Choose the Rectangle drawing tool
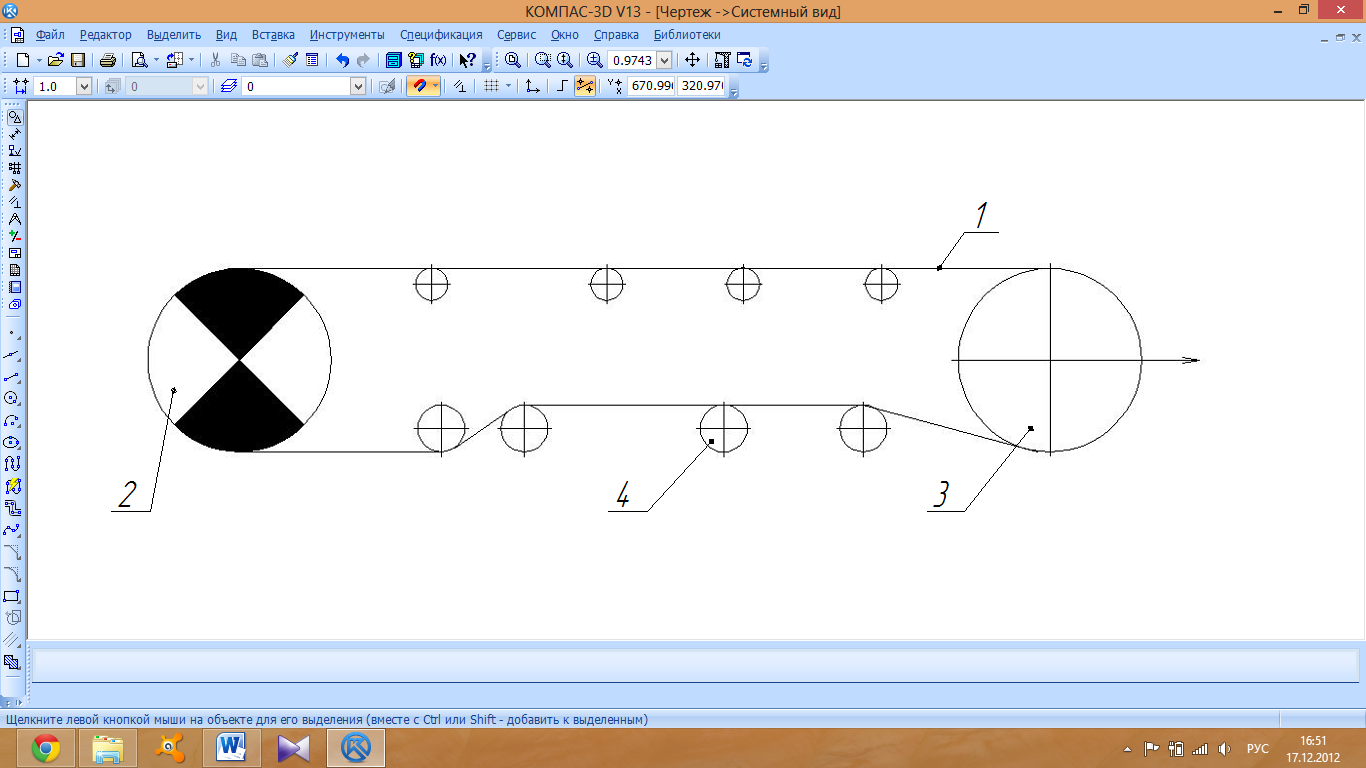This screenshot has width=1366, height=768. (x=13, y=596)
